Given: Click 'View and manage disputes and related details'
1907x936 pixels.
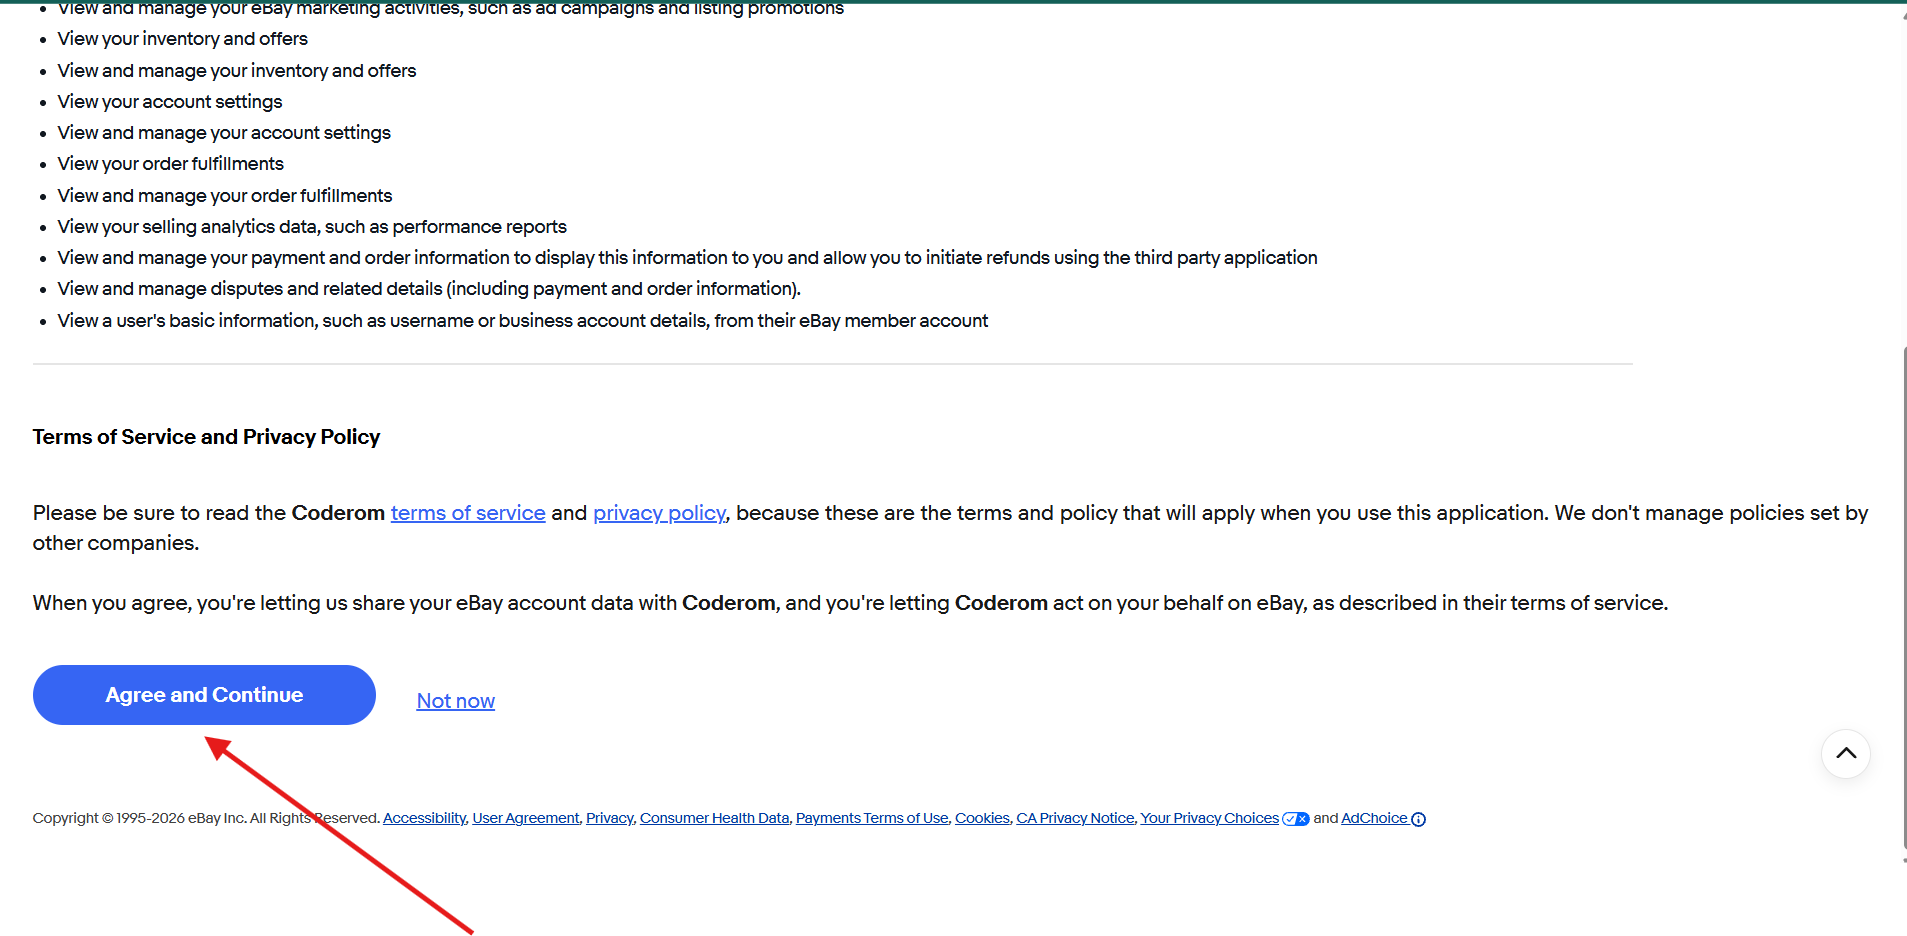Looking at the screenshot, I should tap(429, 289).
